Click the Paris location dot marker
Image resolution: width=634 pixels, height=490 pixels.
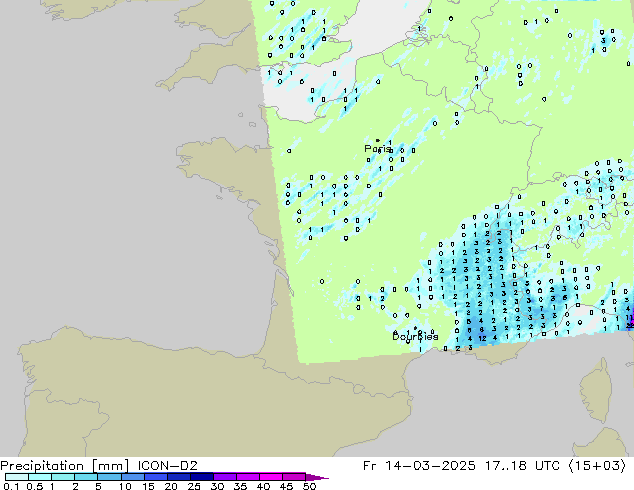pyautogui.click(x=378, y=140)
